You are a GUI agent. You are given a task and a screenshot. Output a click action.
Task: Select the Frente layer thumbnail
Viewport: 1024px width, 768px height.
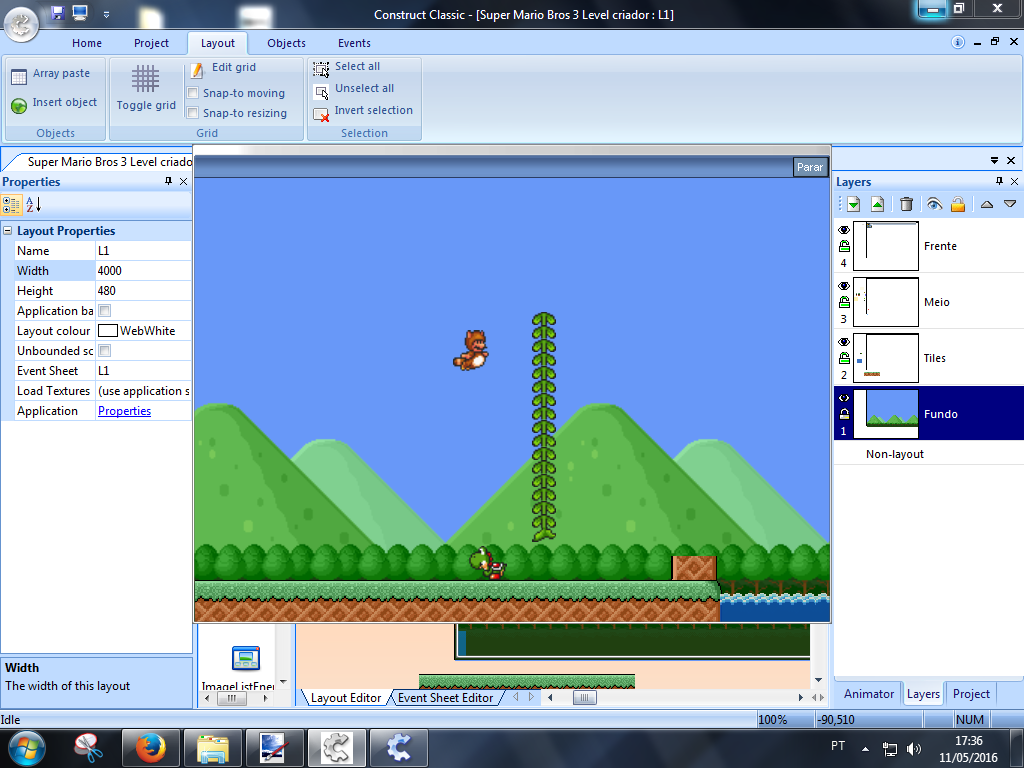coord(886,246)
